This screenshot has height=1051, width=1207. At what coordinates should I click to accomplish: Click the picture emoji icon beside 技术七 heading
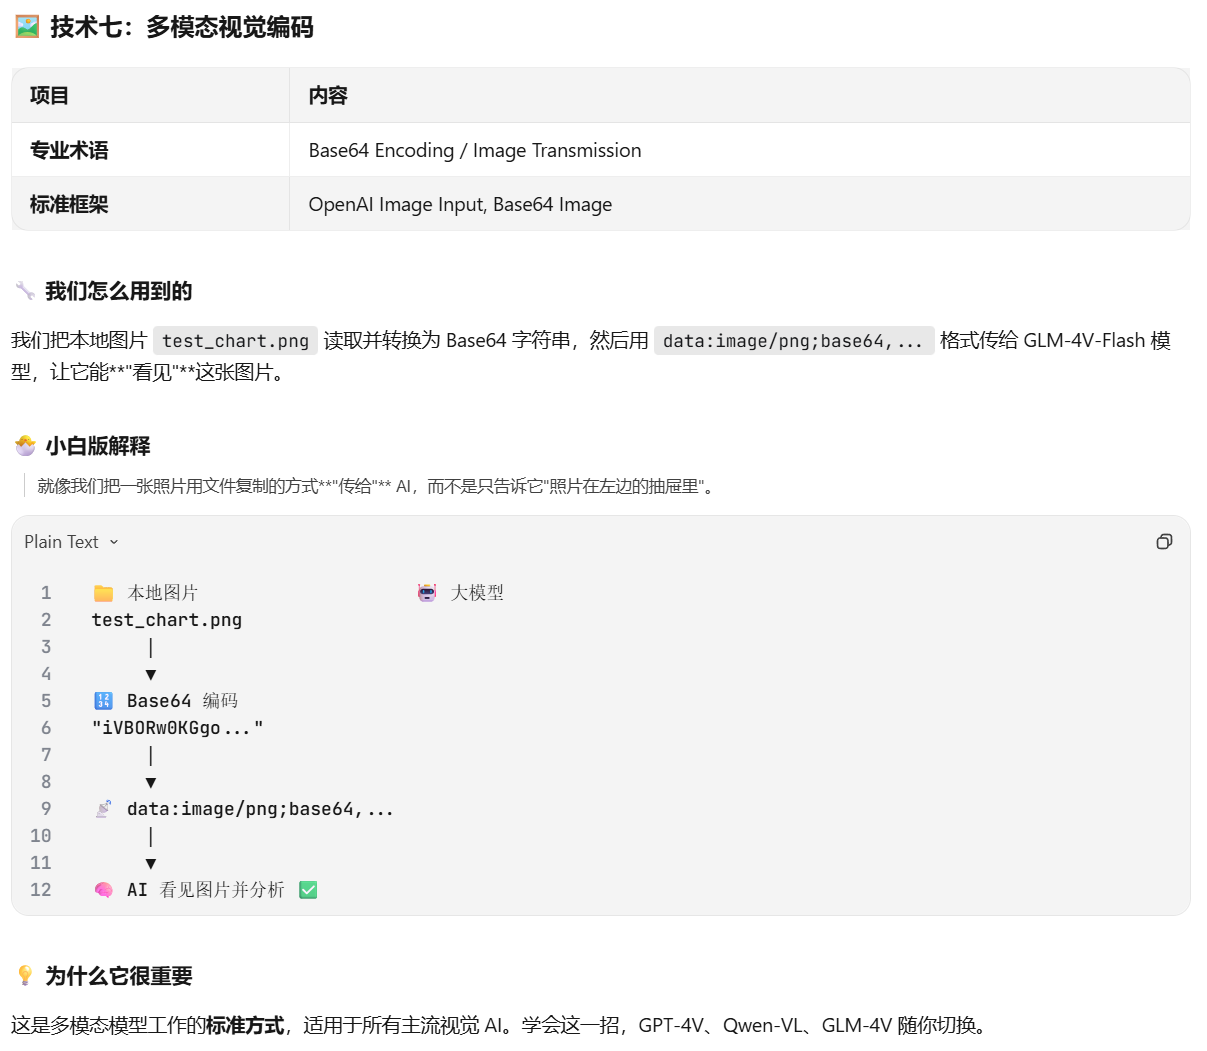[x=27, y=27]
